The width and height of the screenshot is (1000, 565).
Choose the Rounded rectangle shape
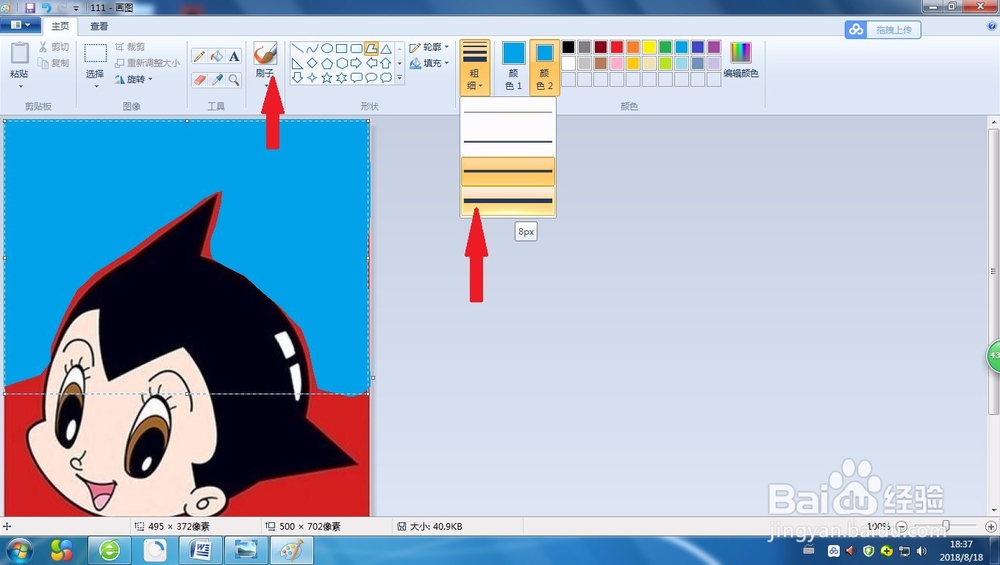(356, 48)
